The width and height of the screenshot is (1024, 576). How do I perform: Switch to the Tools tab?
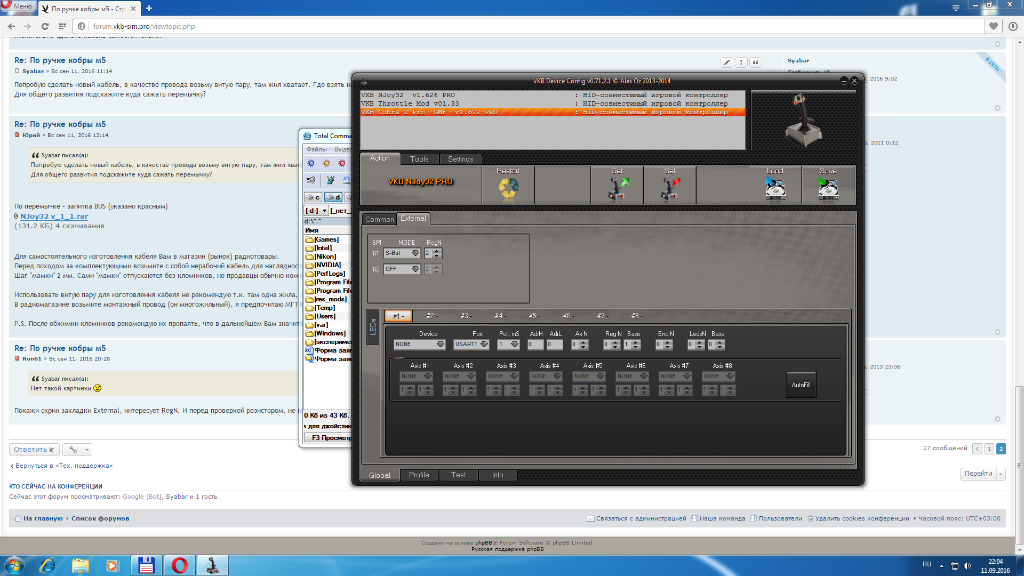420,159
